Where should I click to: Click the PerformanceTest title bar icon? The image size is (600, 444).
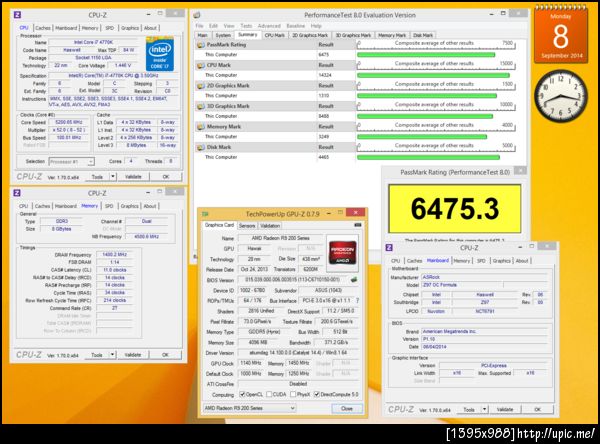pyautogui.click(x=197, y=15)
